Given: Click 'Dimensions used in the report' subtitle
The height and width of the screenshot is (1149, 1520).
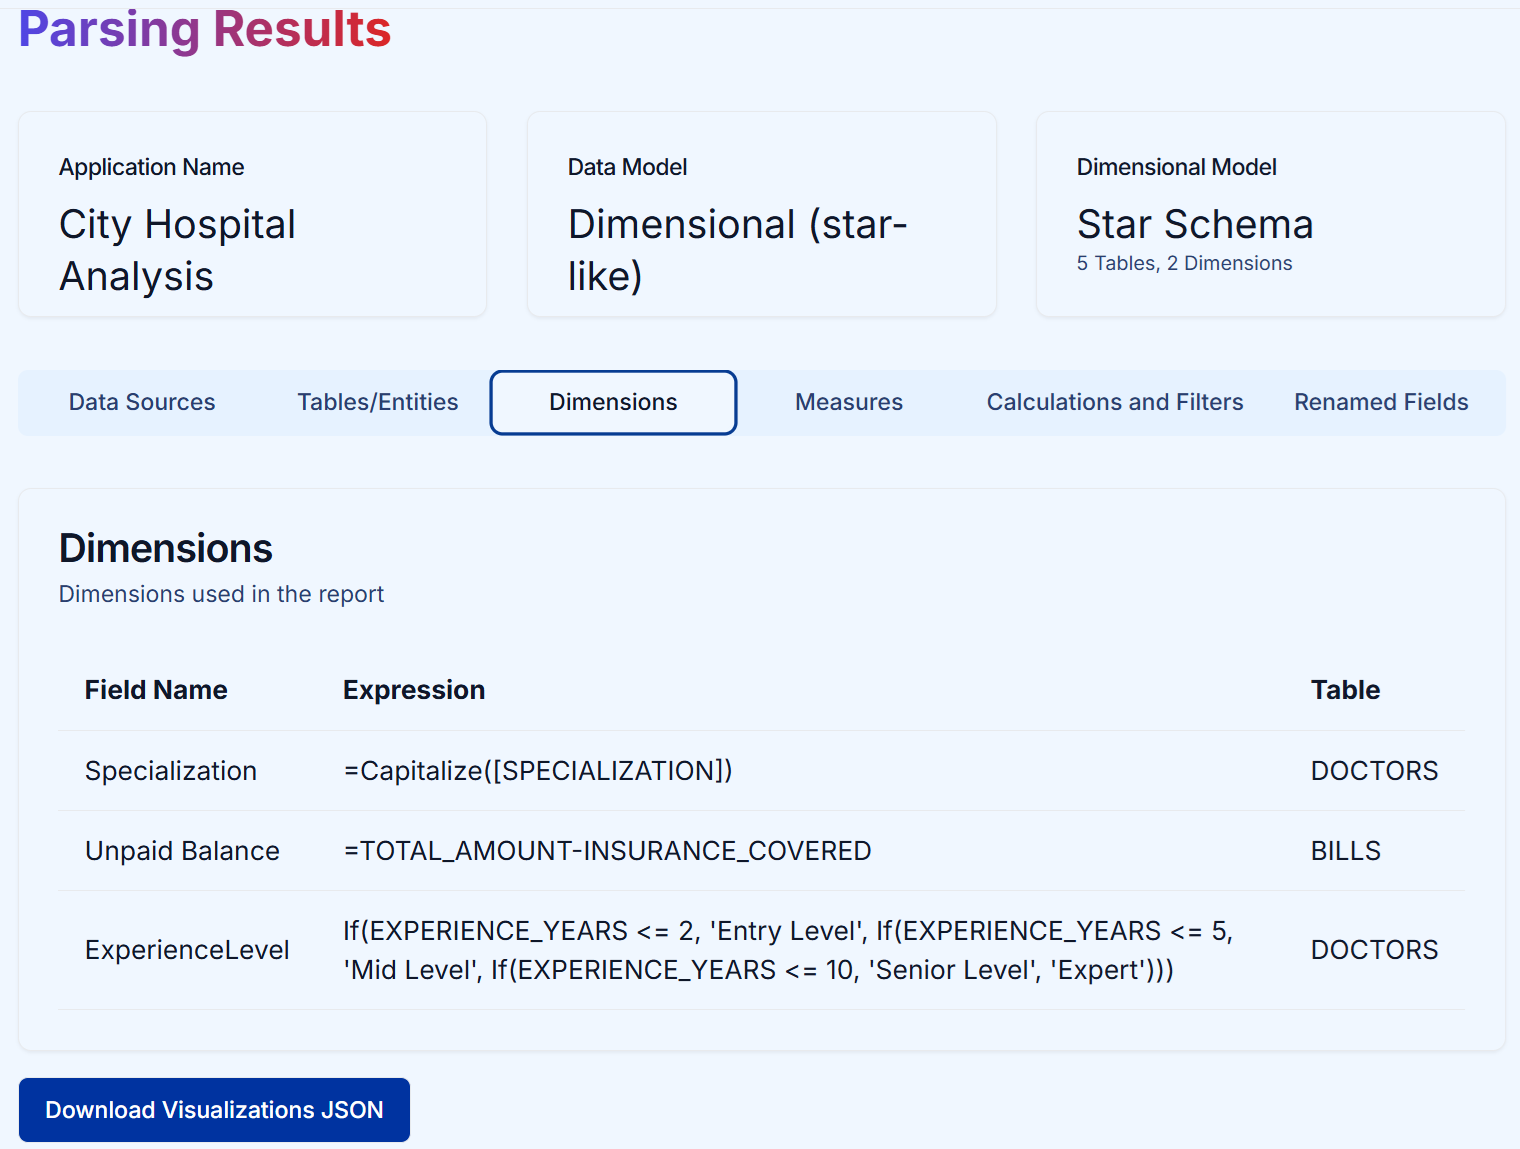Looking at the screenshot, I should click(221, 594).
